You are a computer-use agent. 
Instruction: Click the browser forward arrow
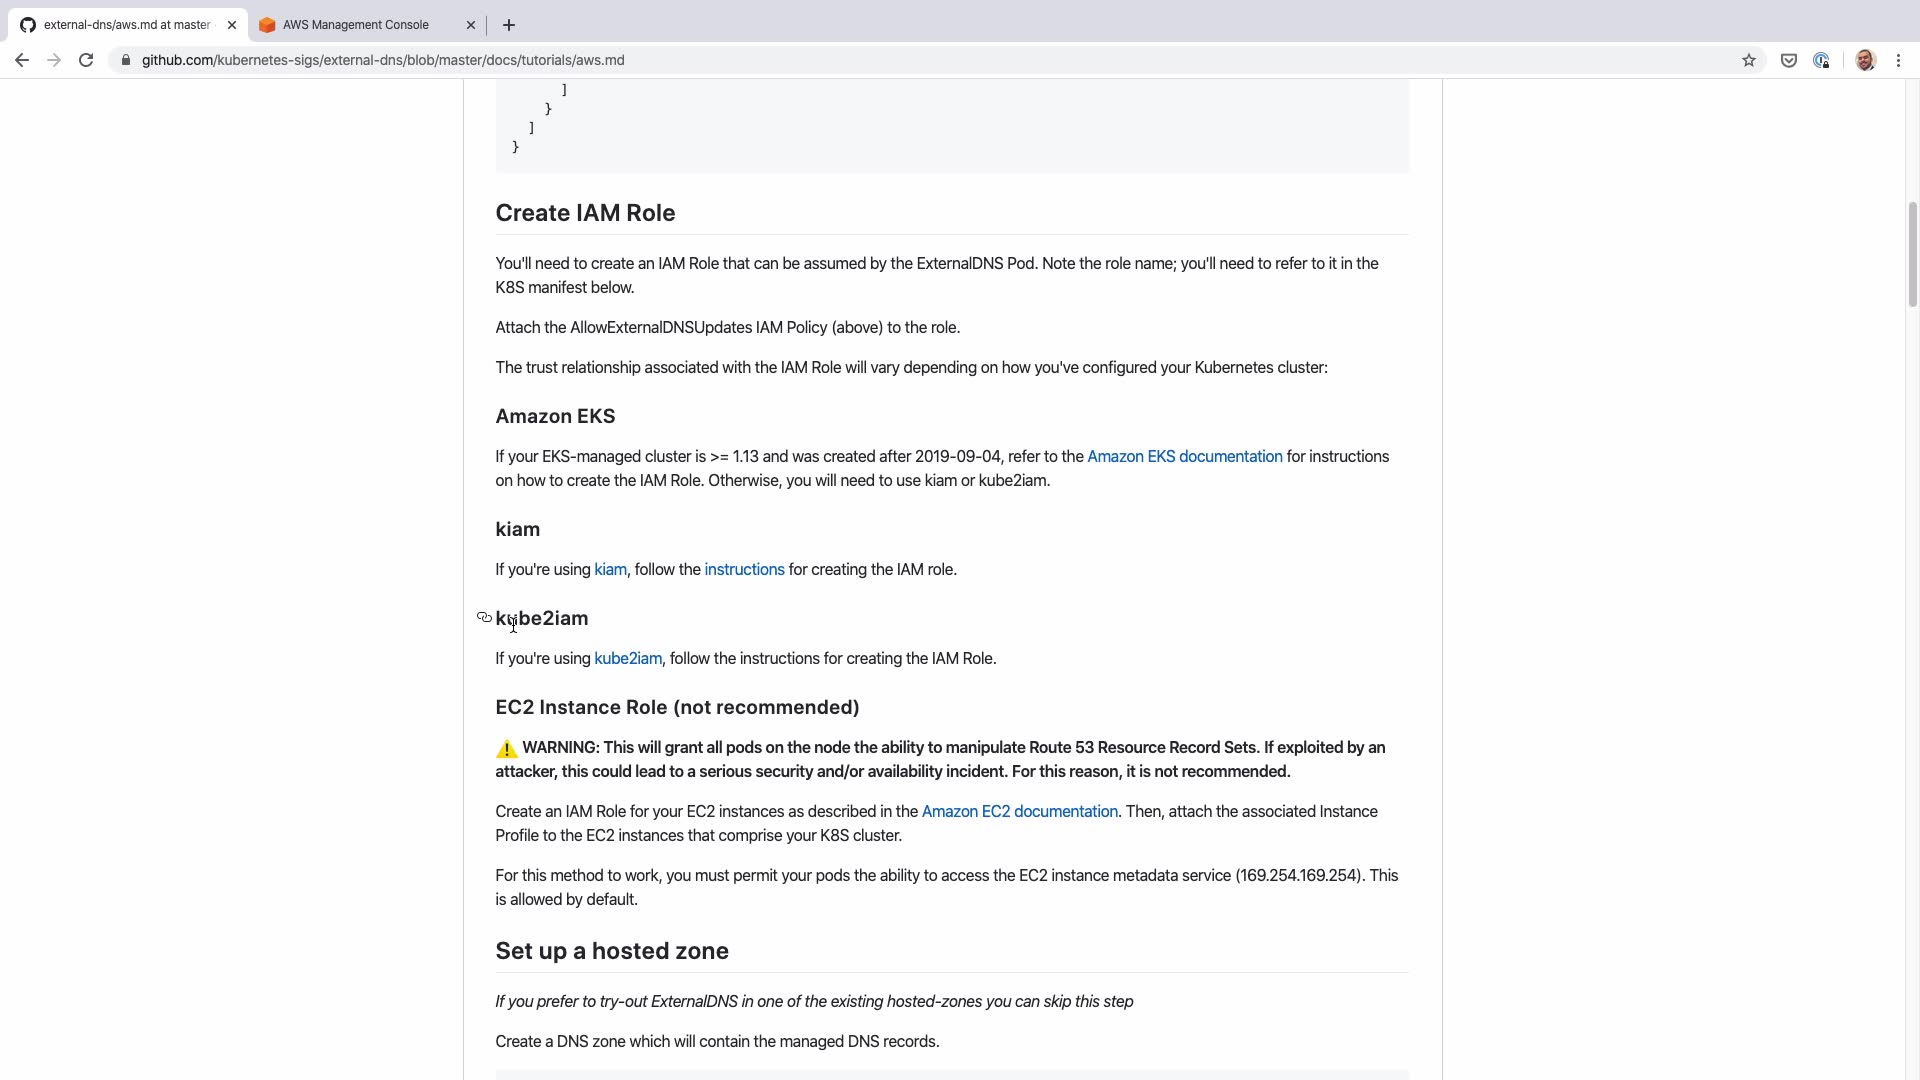(x=54, y=60)
